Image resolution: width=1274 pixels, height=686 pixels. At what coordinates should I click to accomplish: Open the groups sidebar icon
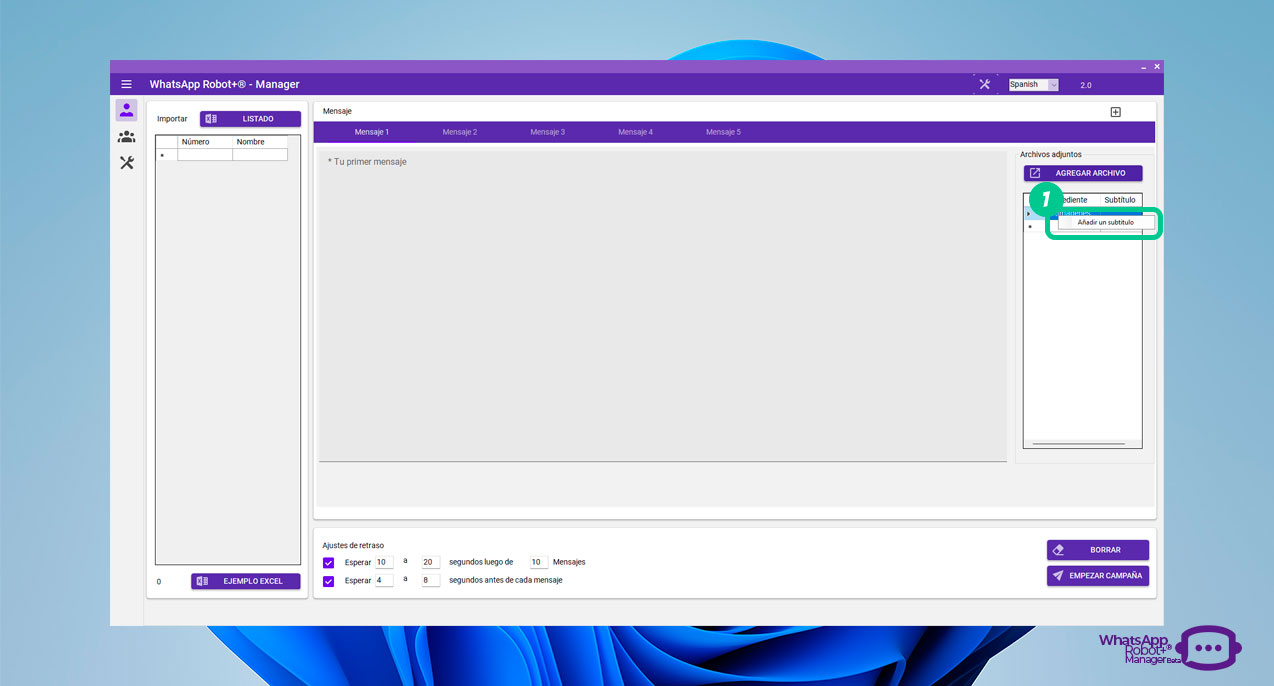point(126,136)
